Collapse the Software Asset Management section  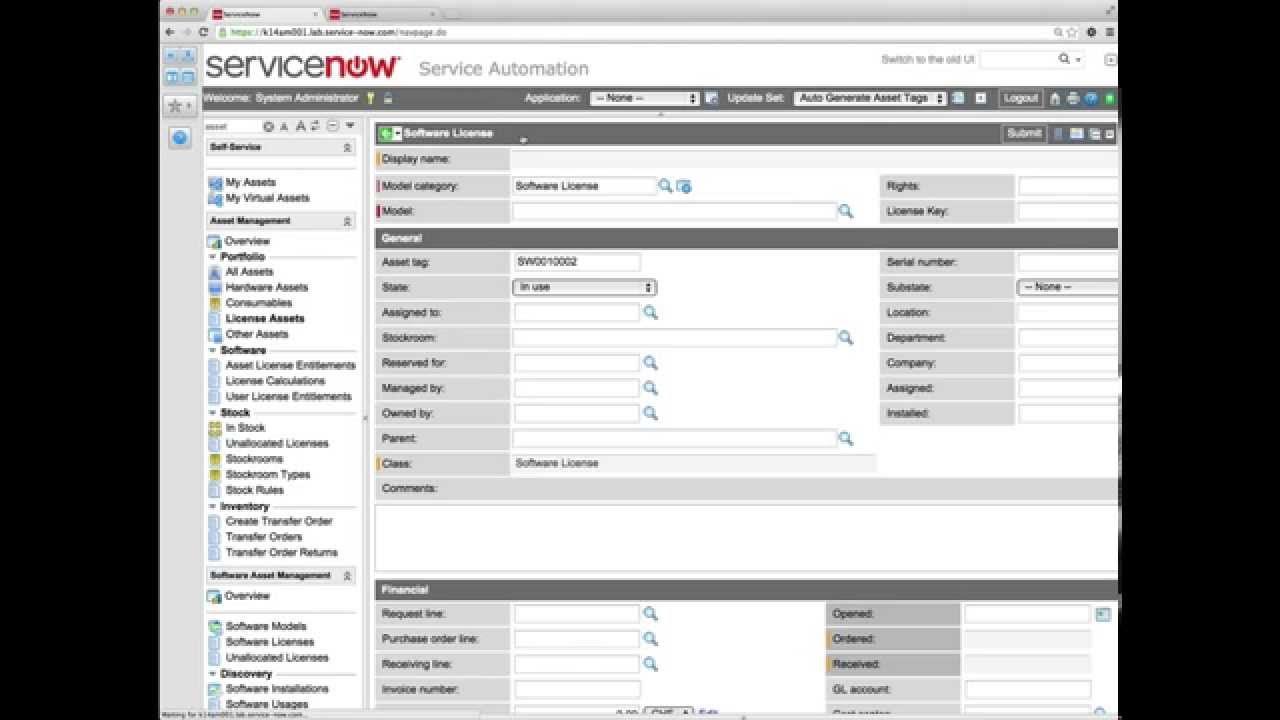pyautogui.click(x=347, y=576)
